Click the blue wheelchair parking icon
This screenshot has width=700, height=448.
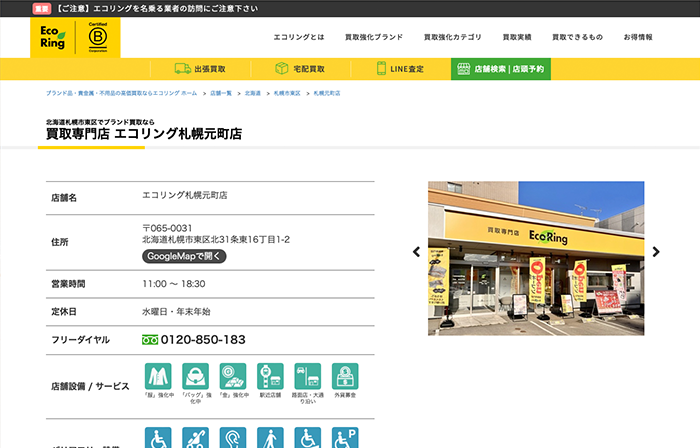coord(345,438)
